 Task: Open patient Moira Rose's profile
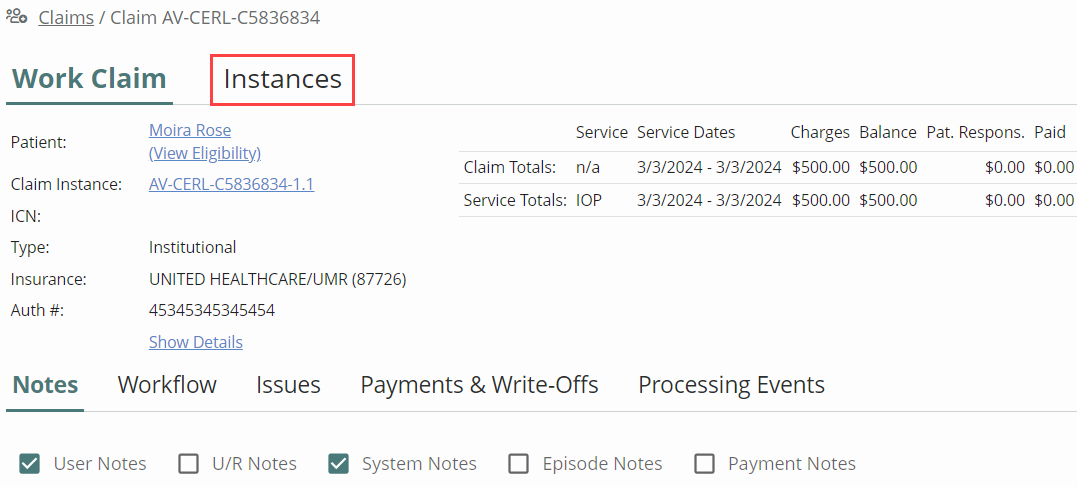(190, 131)
